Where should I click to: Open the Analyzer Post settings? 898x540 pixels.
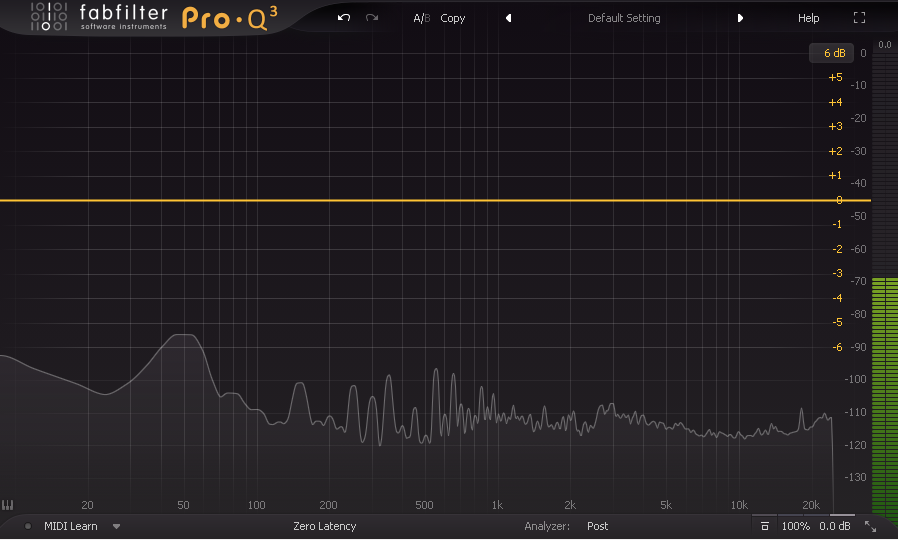tap(597, 526)
